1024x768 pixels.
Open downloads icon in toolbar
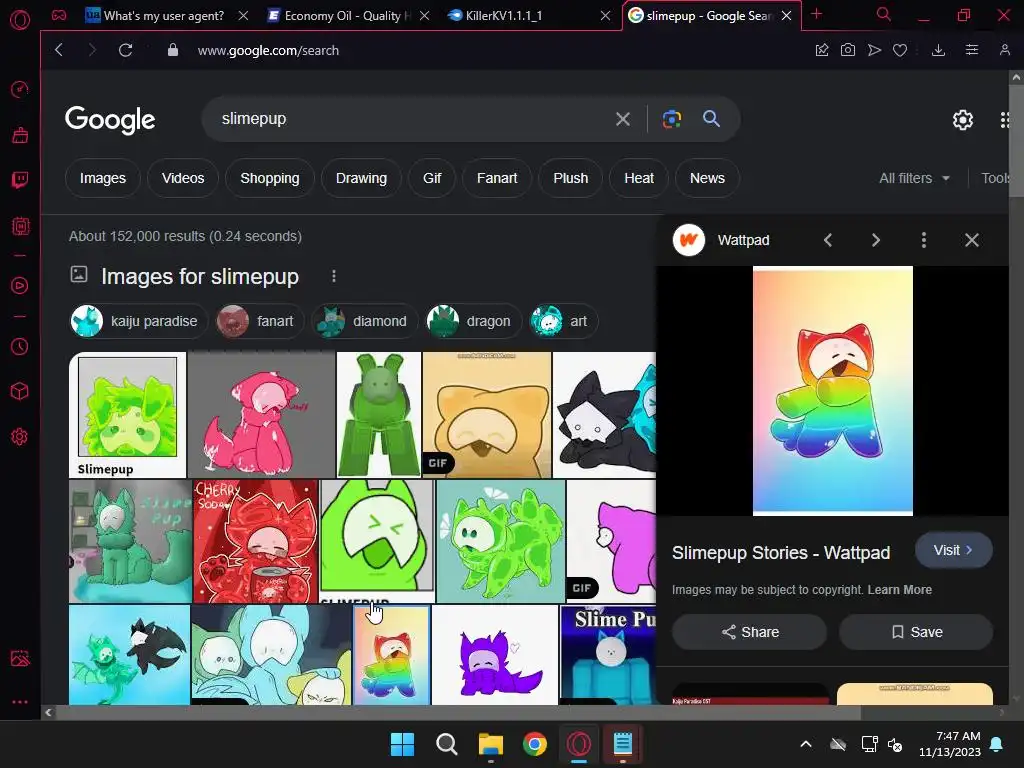938,50
